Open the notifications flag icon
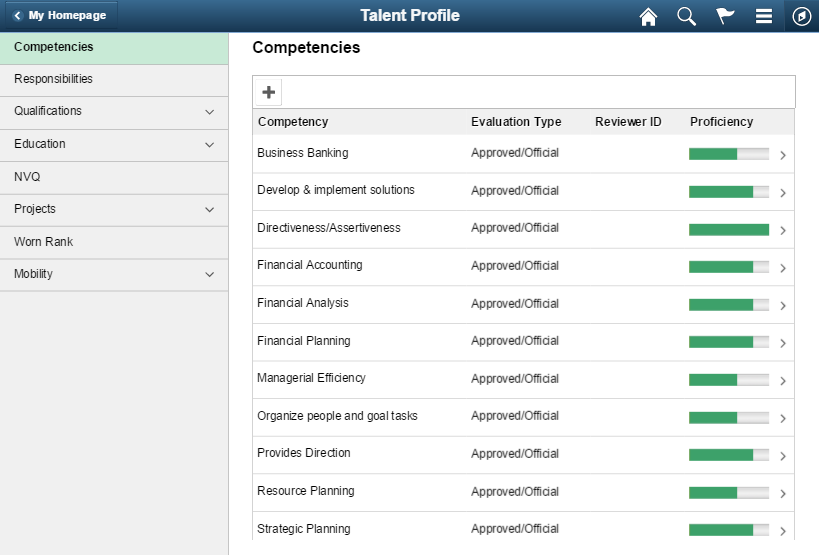The image size is (819, 555). coord(725,16)
